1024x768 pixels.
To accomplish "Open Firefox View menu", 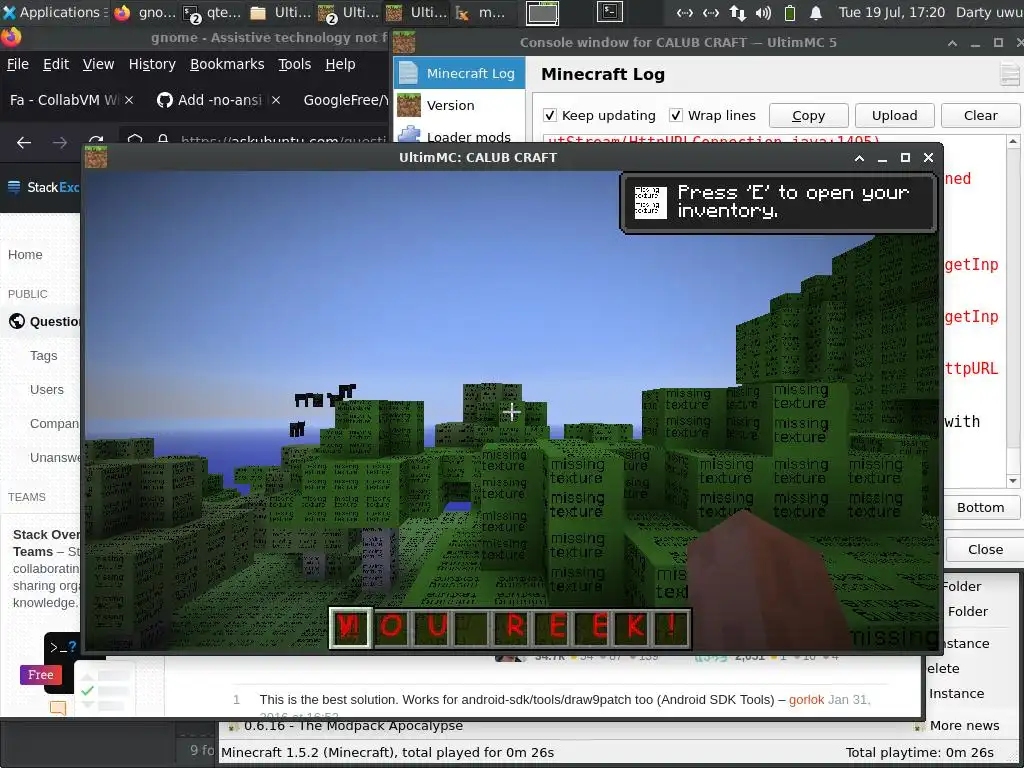I will coord(98,64).
